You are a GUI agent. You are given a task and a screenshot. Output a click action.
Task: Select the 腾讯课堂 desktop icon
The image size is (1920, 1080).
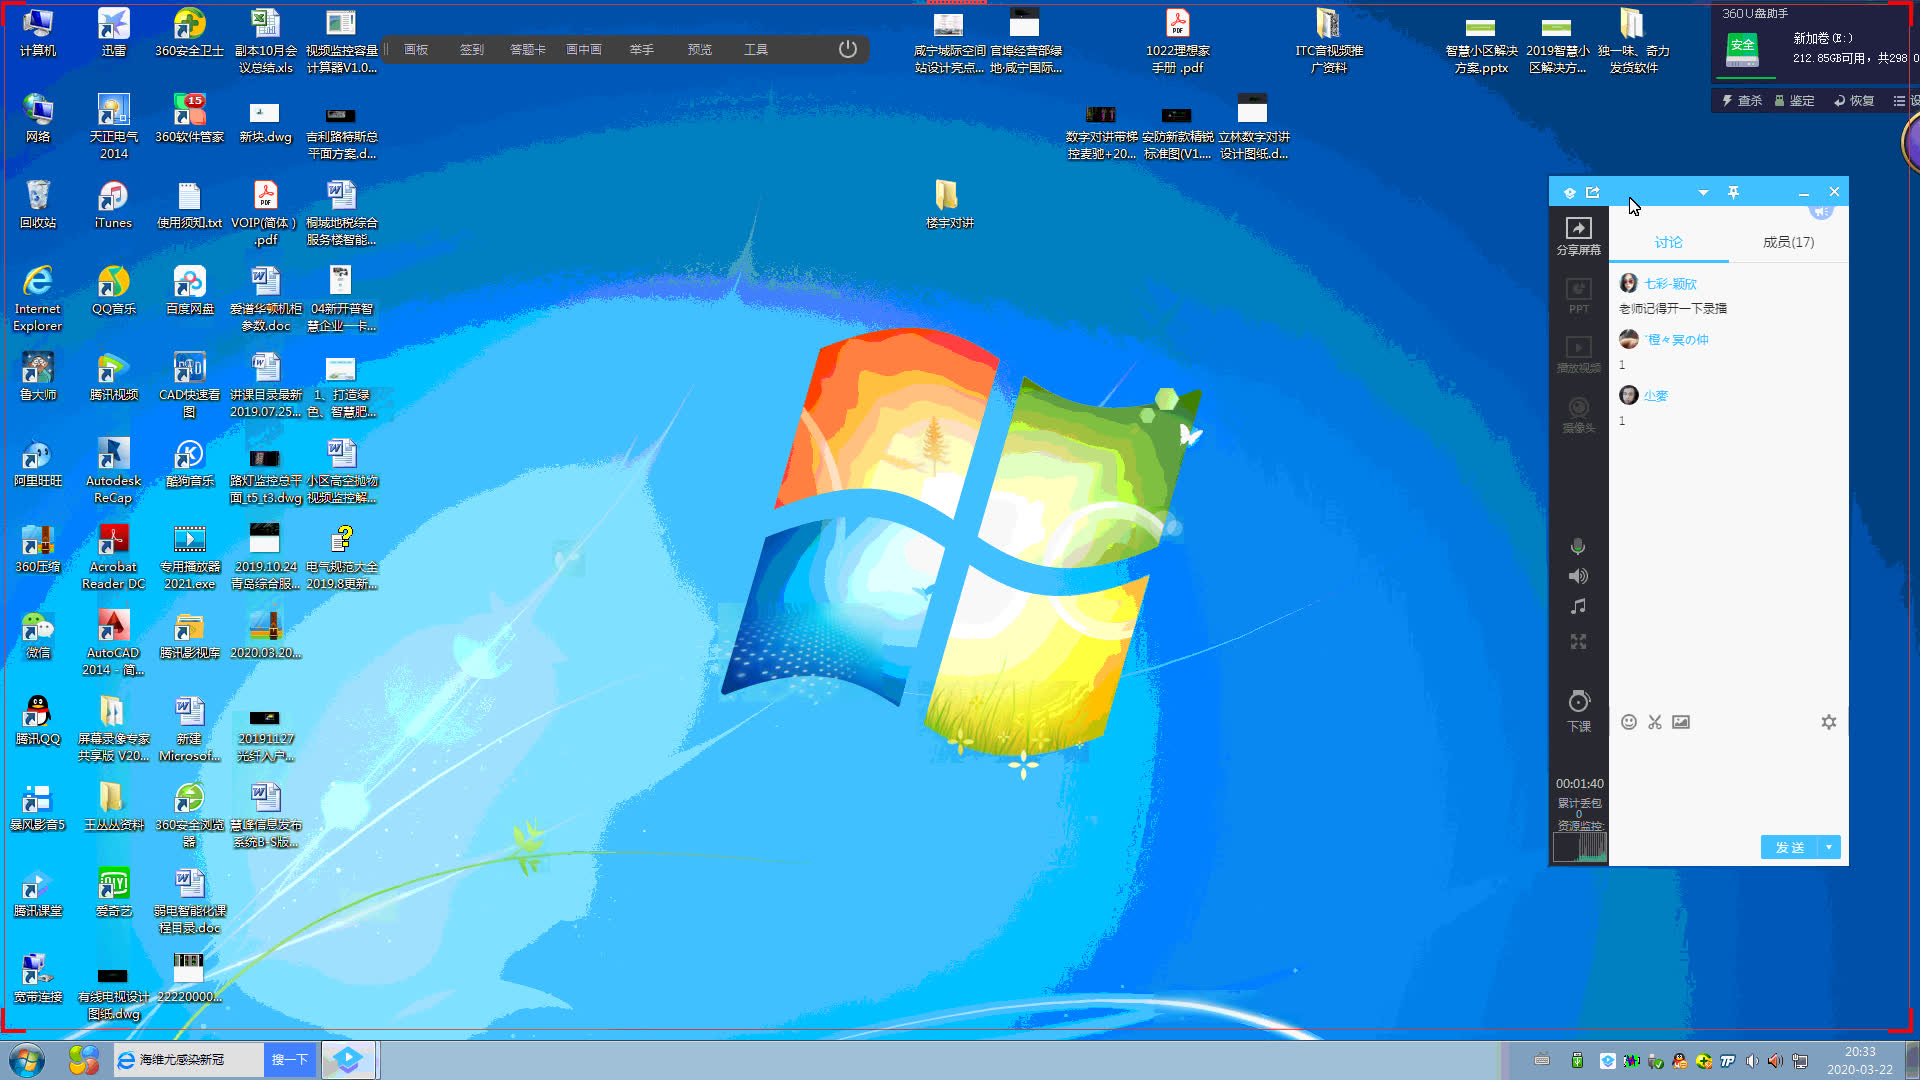(x=38, y=893)
